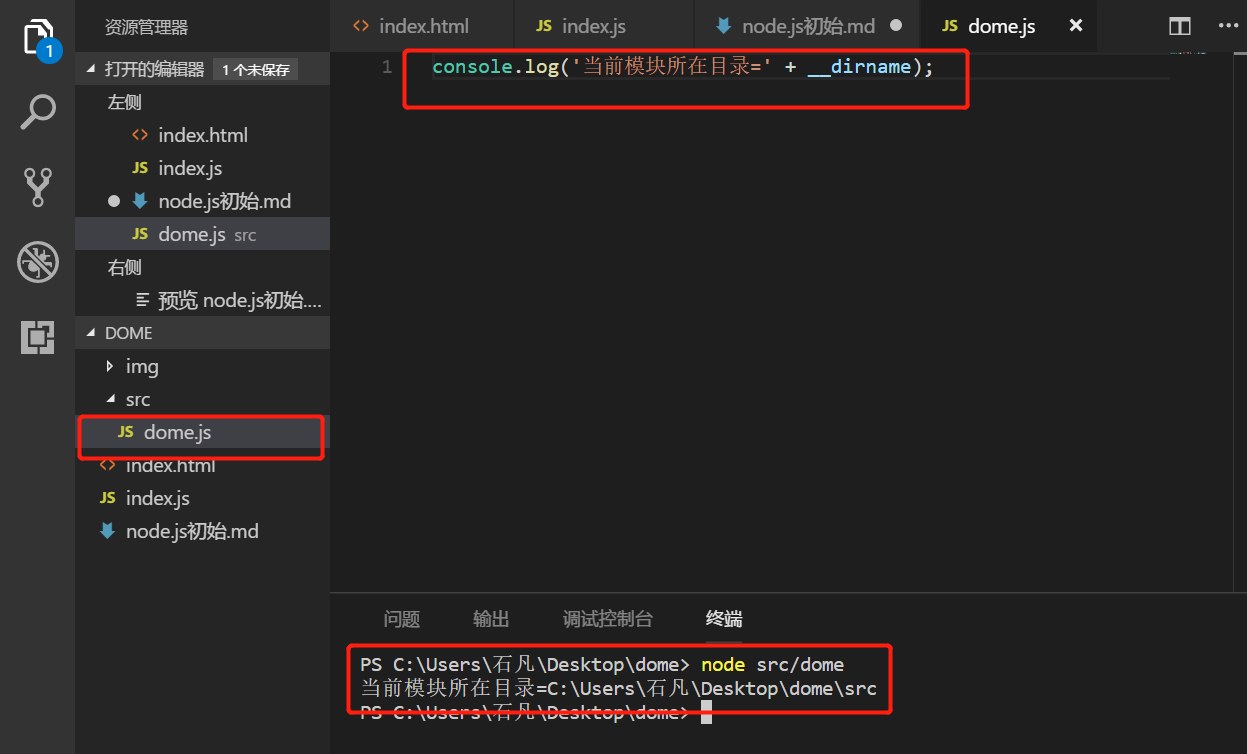The image size is (1247, 754).
Task: Close the dome.js editor tab
Action: (1076, 26)
